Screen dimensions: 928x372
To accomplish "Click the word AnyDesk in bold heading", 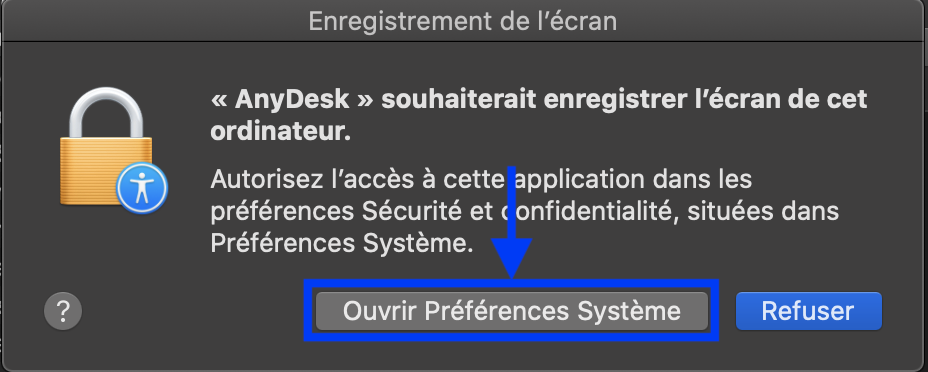I will 292,99.
